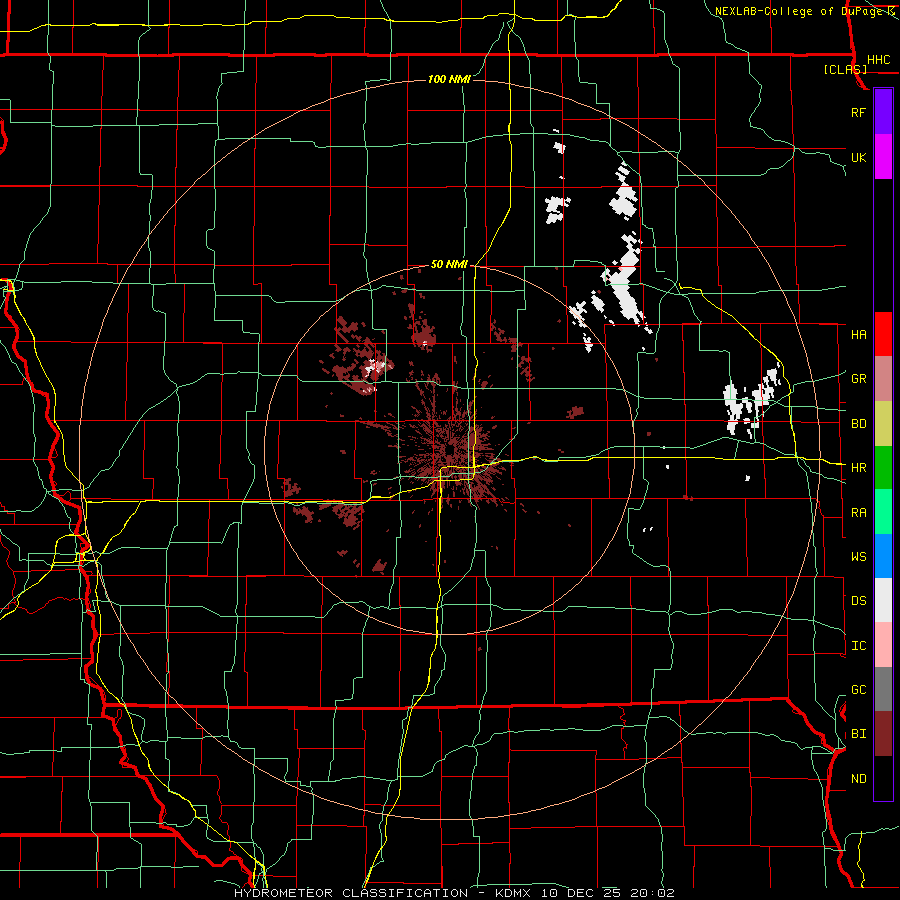Click the BD yellow legend color block
The width and height of the screenshot is (900, 900).
tap(883, 424)
